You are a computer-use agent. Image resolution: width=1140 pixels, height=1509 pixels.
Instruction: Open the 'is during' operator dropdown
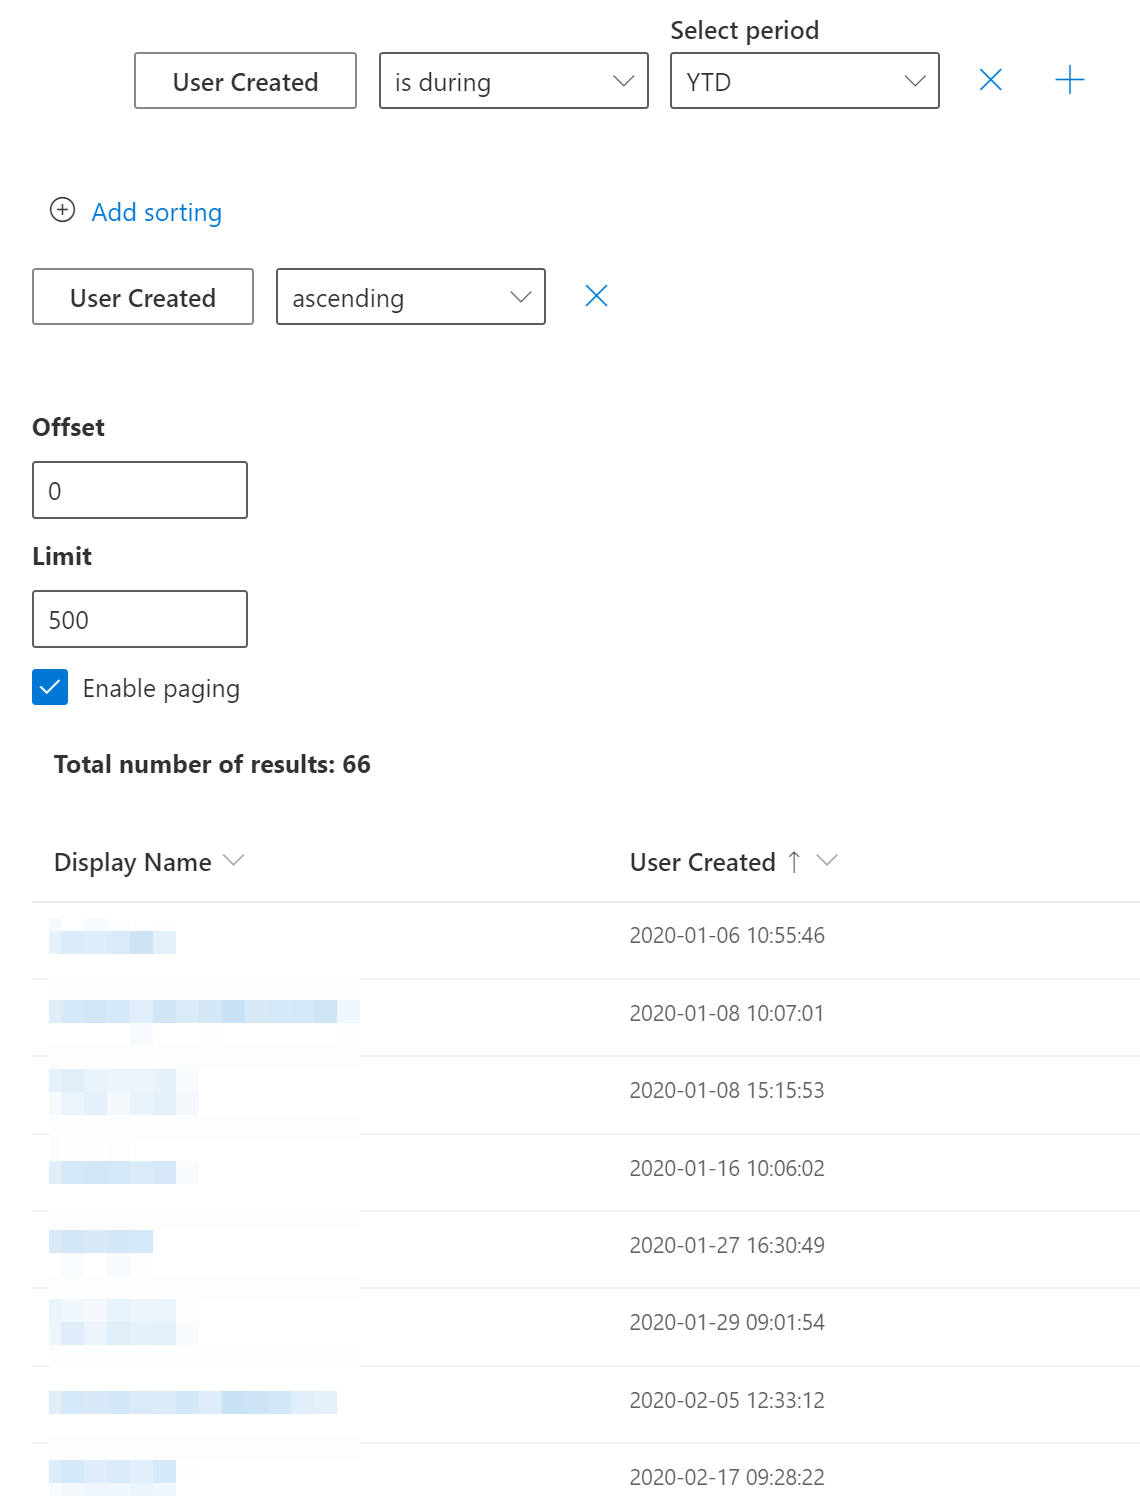513,81
